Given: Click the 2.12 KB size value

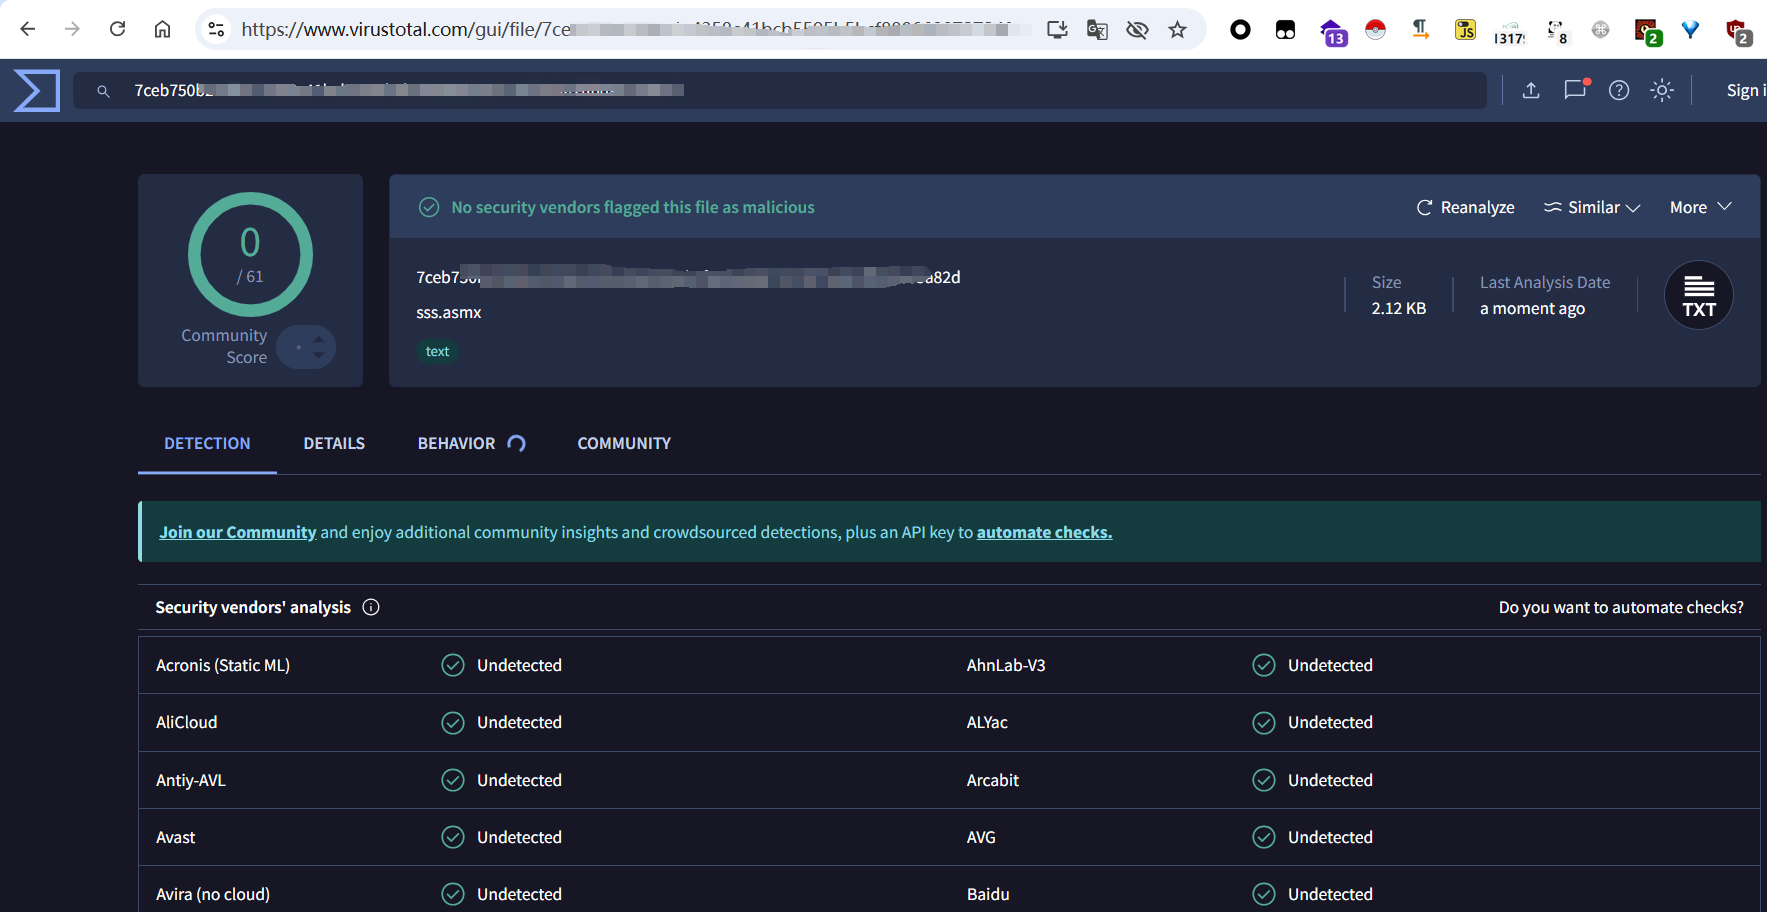Looking at the screenshot, I should click(1399, 308).
